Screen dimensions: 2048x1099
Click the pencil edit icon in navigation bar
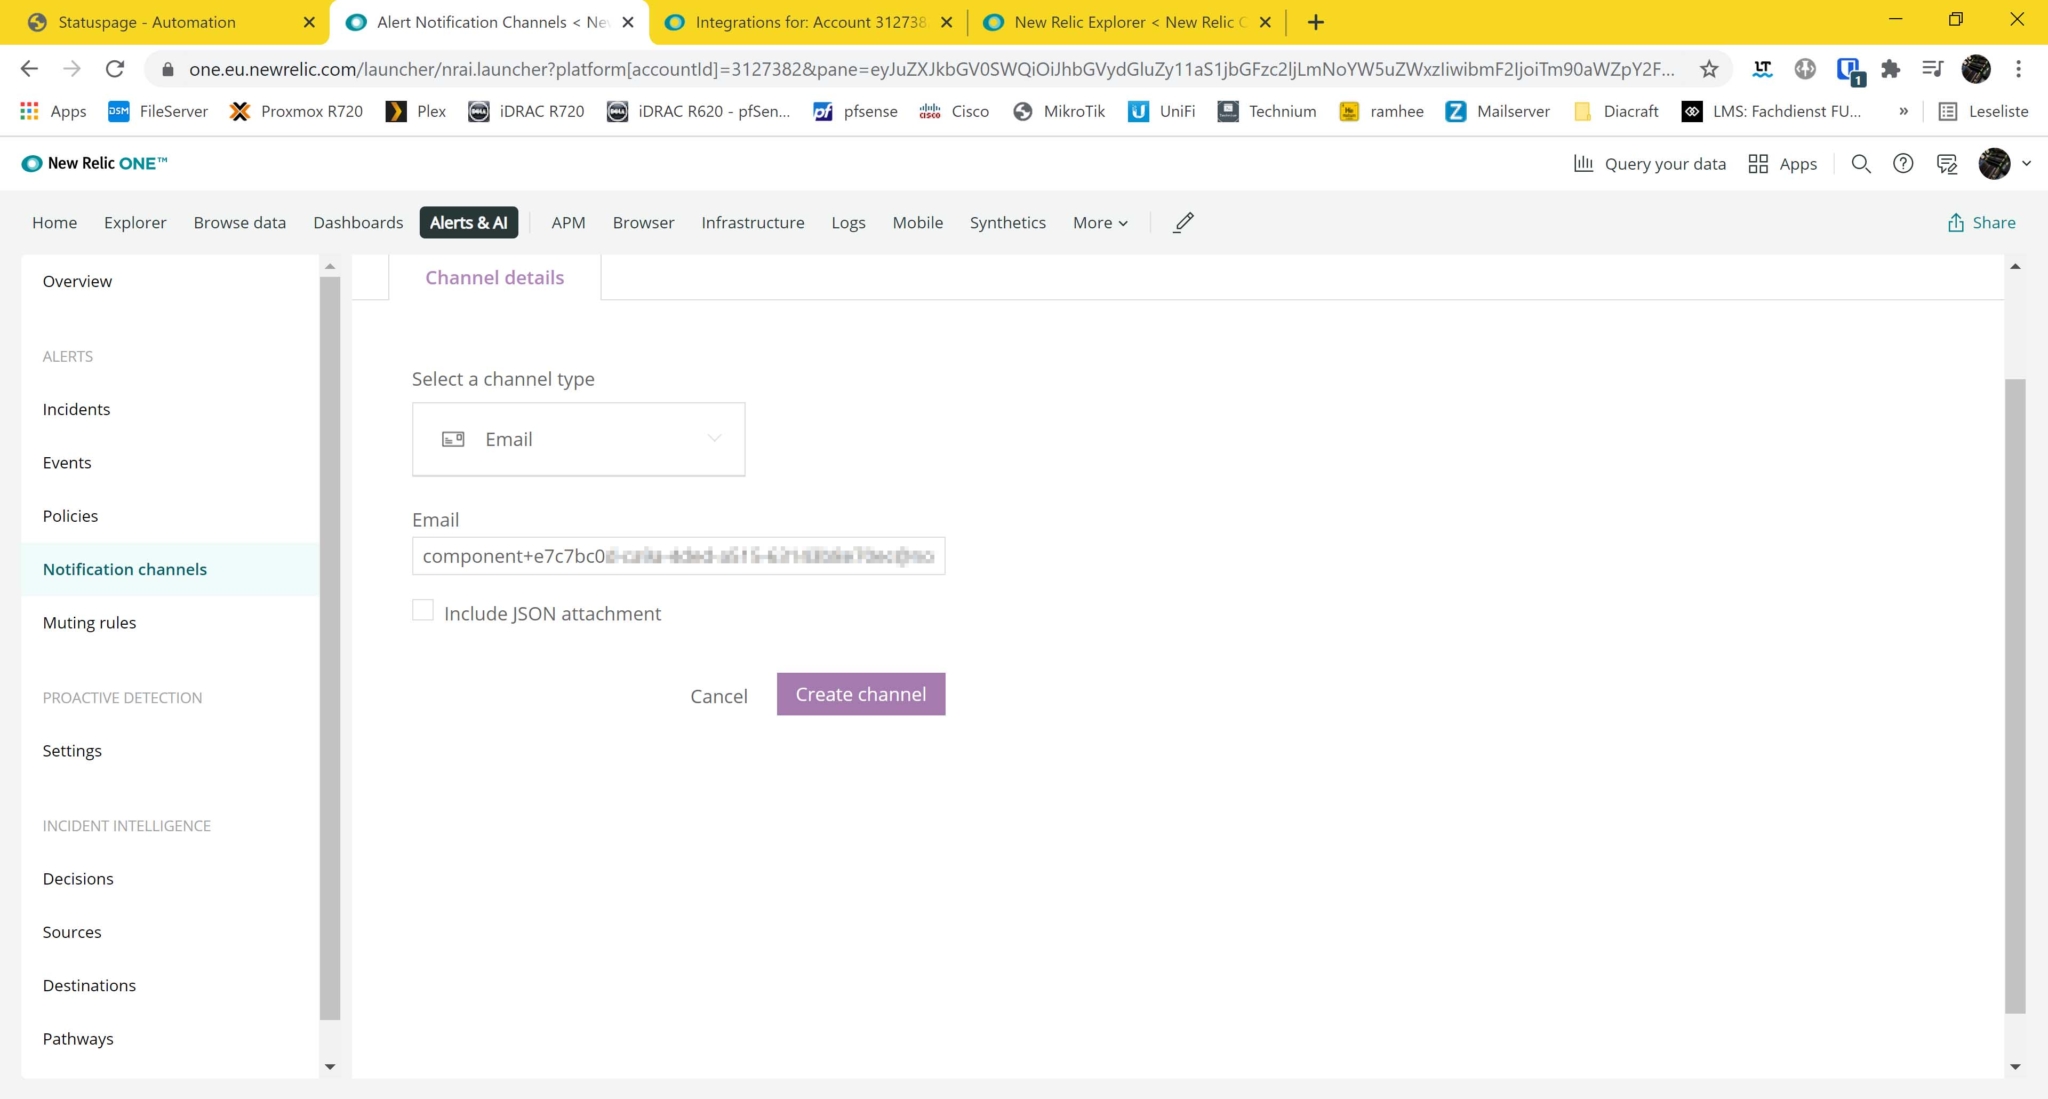tap(1182, 222)
